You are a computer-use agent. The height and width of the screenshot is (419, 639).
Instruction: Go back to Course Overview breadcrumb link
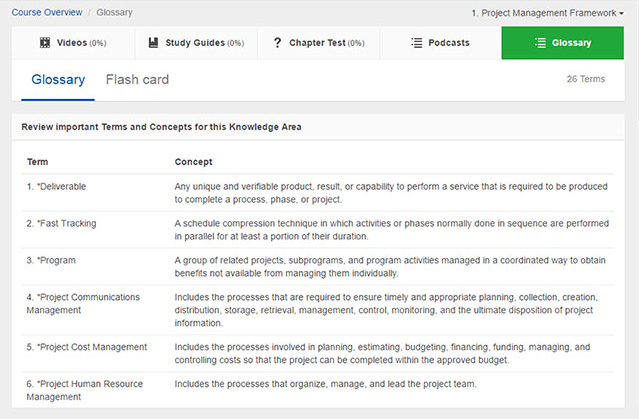47,12
